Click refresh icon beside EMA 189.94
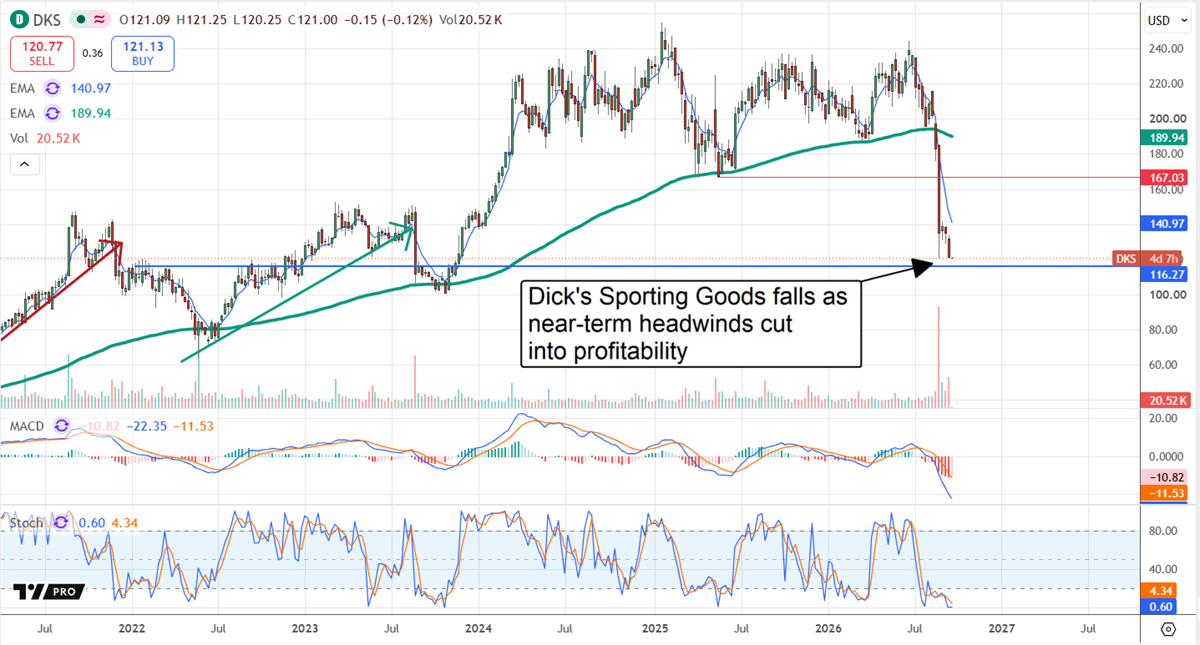The image size is (1200, 645). [x=52, y=113]
